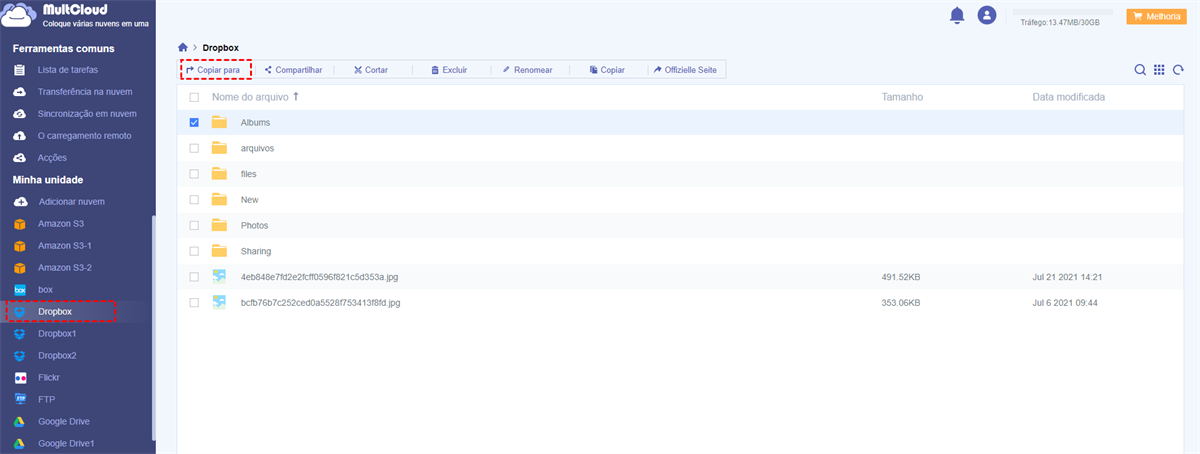Viewport: 1200px width, 454px height.
Task: Sort by Nome do arquivo column
Action: point(255,97)
